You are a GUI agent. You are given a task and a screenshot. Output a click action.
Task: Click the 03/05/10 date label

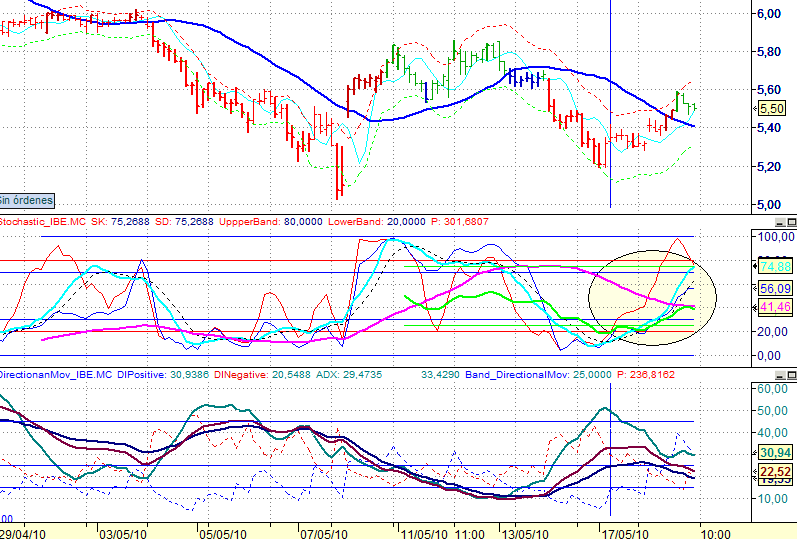[122, 534]
